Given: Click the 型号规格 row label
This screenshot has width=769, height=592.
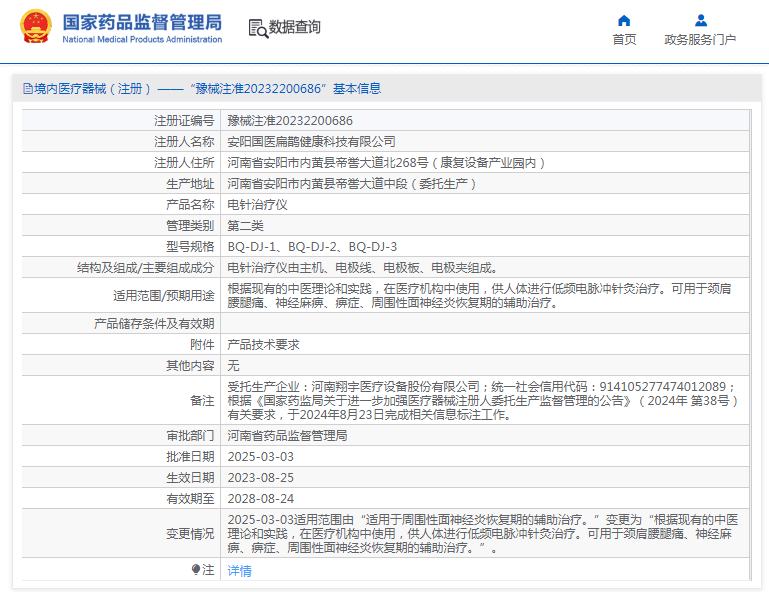Looking at the screenshot, I should click(190, 247).
